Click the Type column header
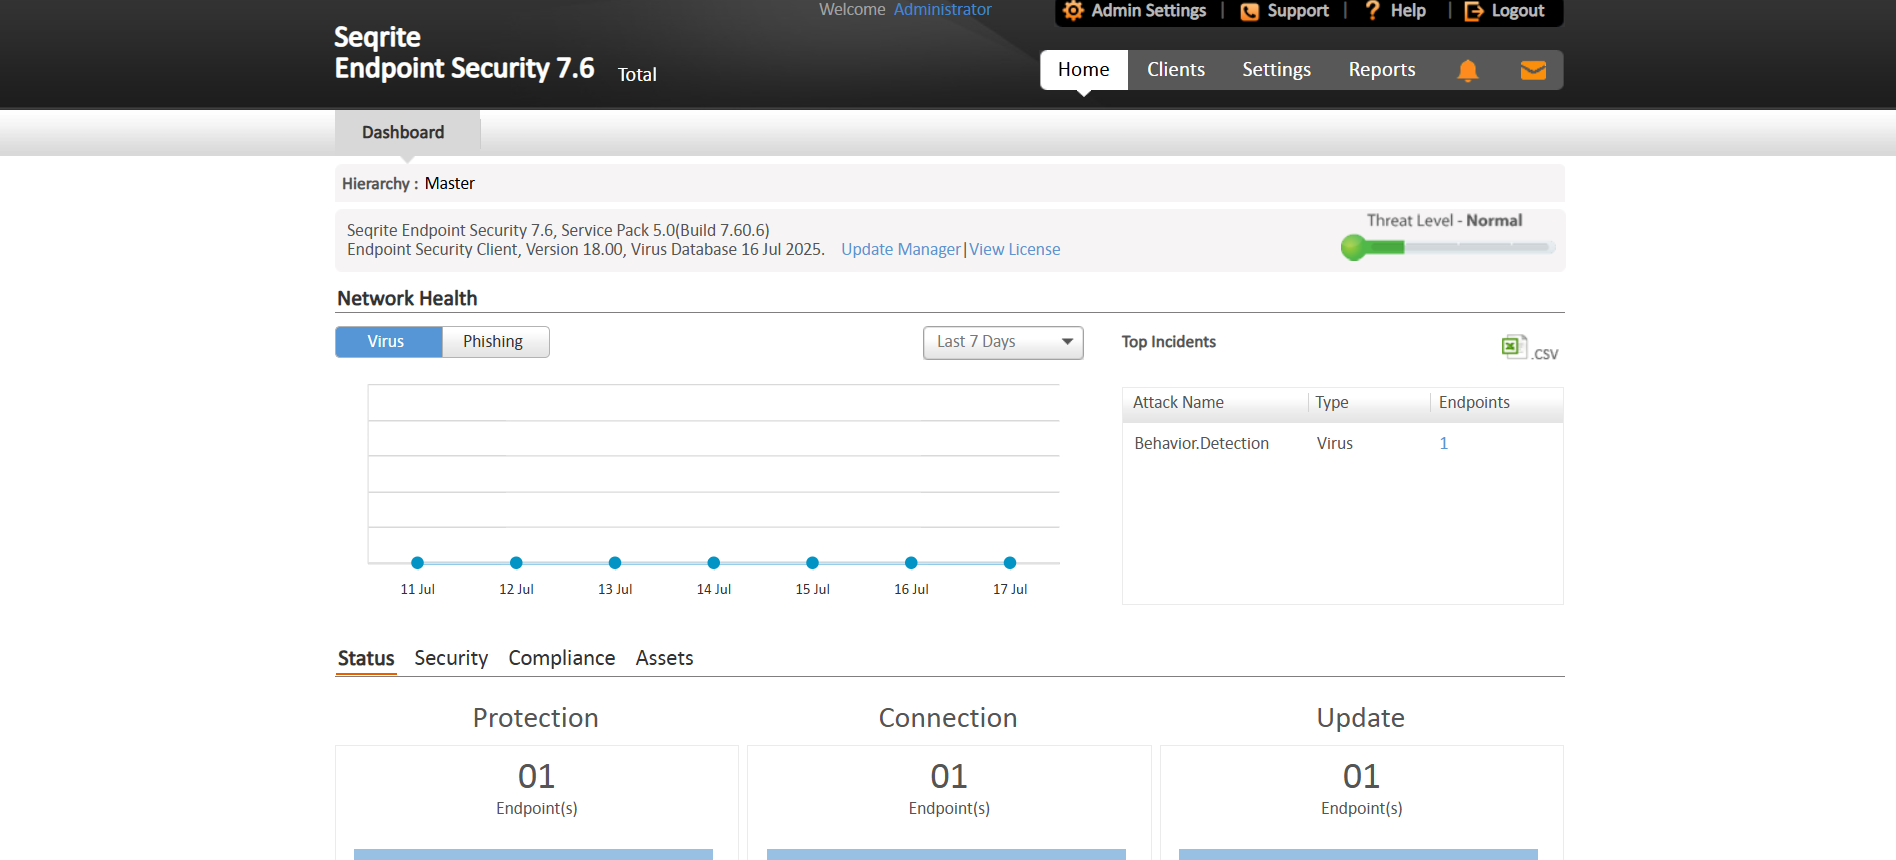 pyautogui.click(x=1332, y=402)
